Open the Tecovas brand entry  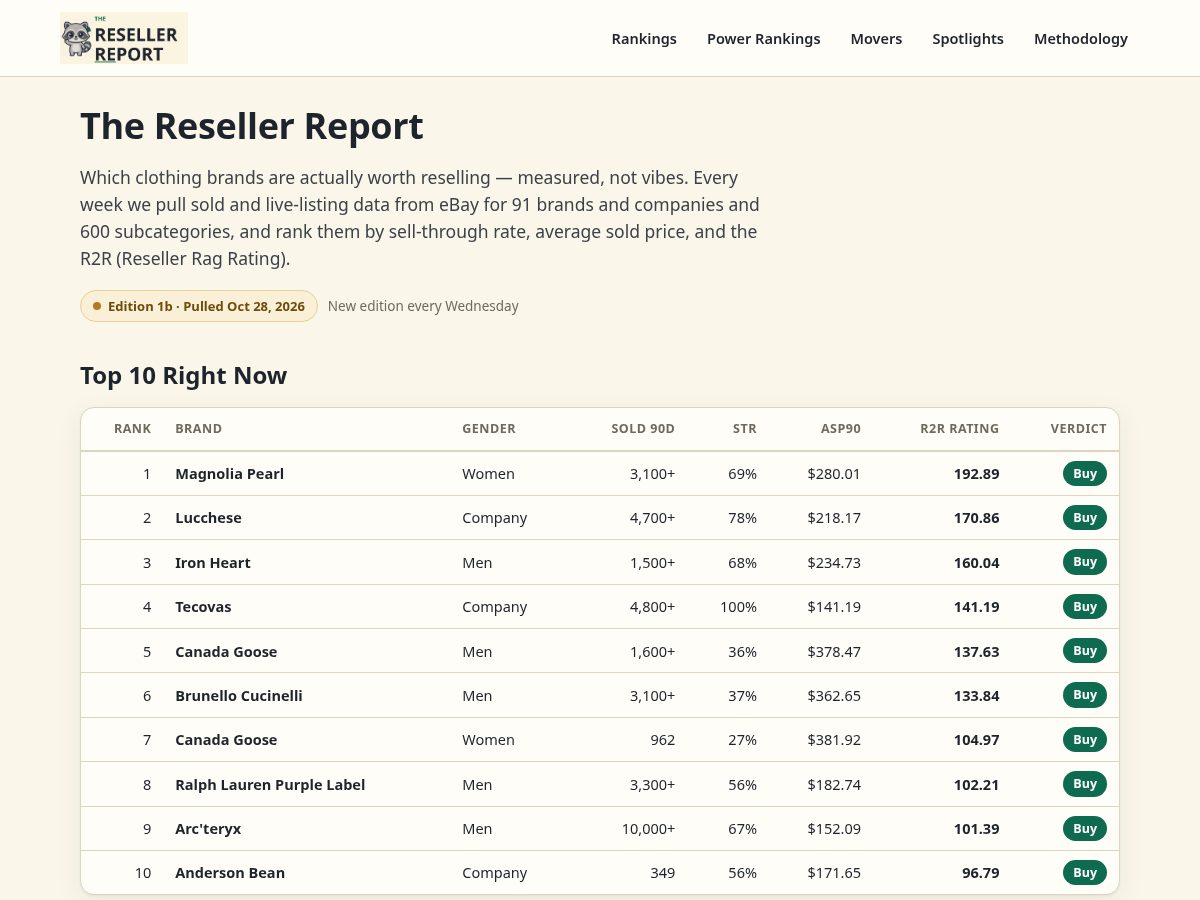coord(203,607)
